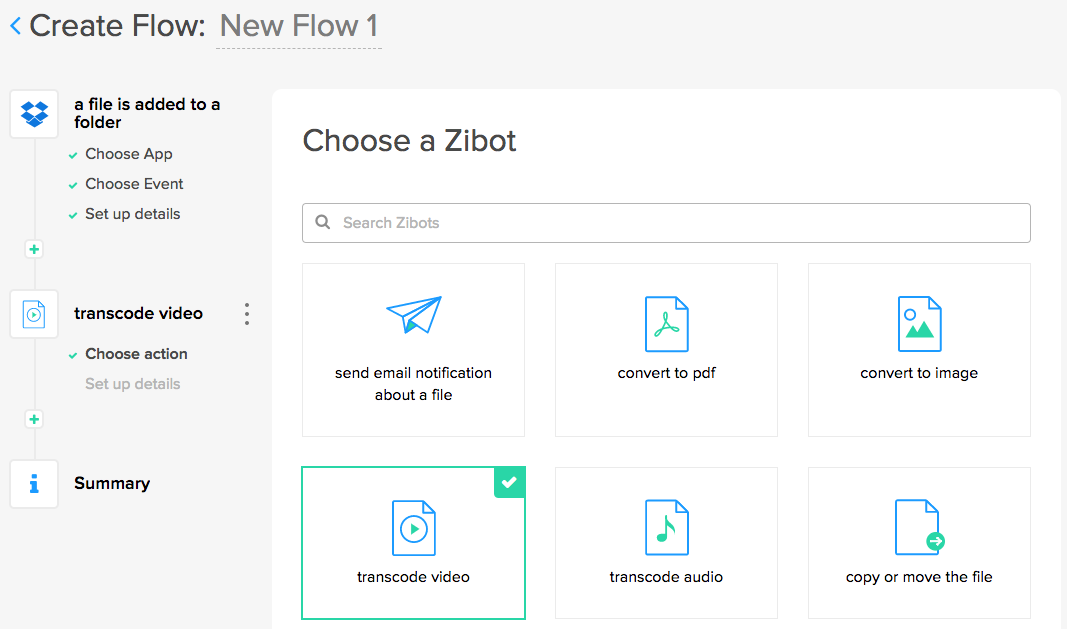
Task: Go to the Choose App step
Action: click(128, 154)
